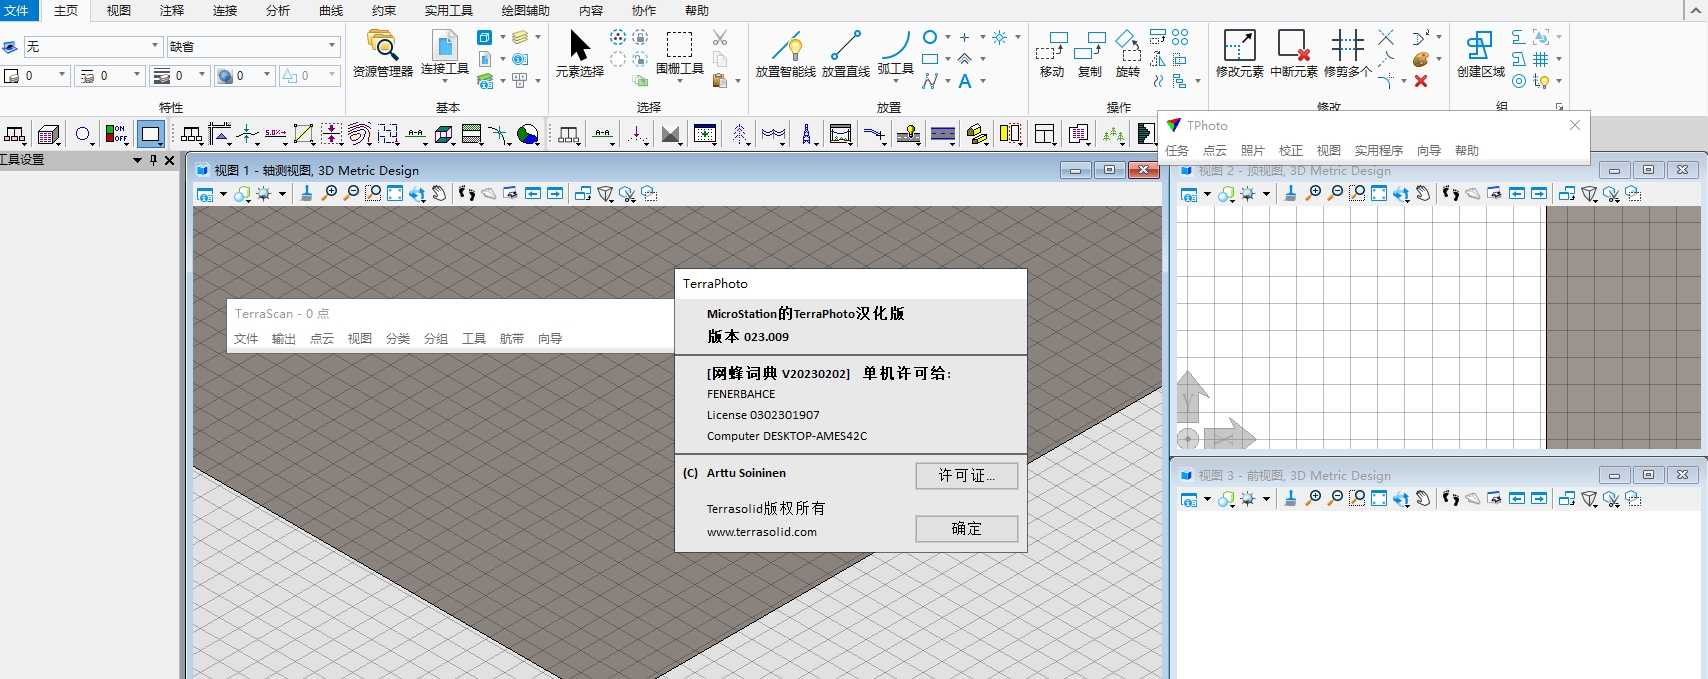Click the www.terrasolid.com text

(x=762, y=532)
